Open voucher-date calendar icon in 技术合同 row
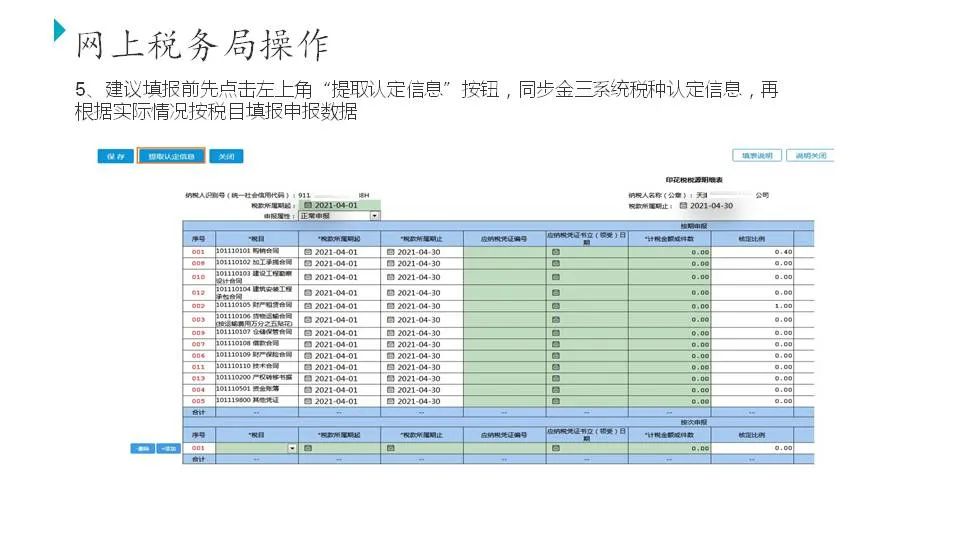The width and height of the screenshot is (960, 540). (556, 367)
